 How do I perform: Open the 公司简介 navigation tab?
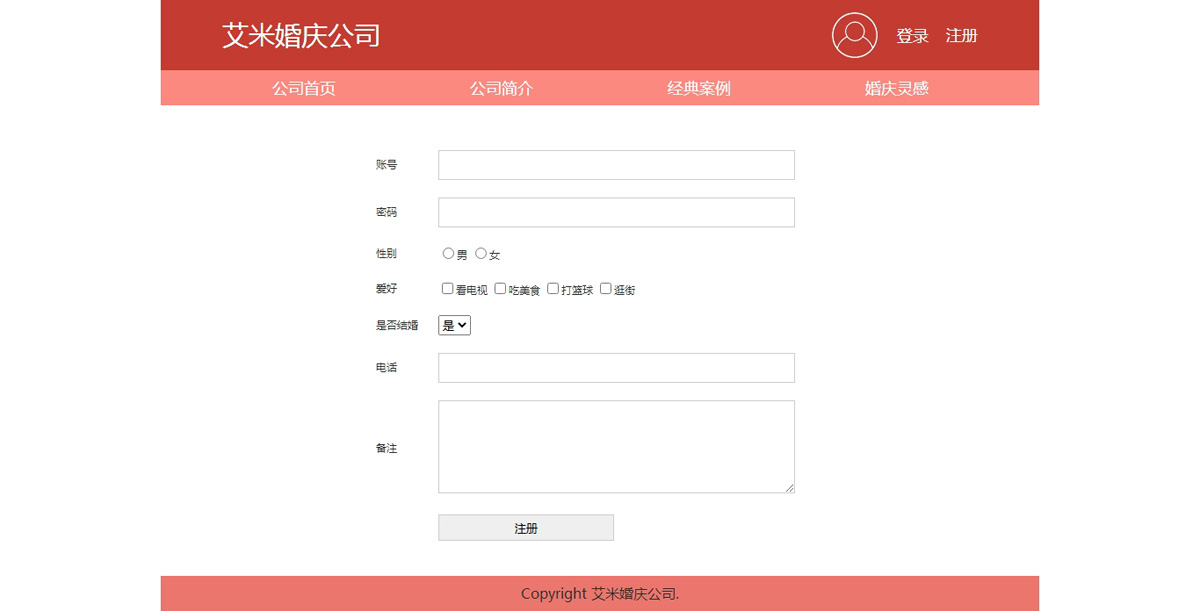(502, 88)
